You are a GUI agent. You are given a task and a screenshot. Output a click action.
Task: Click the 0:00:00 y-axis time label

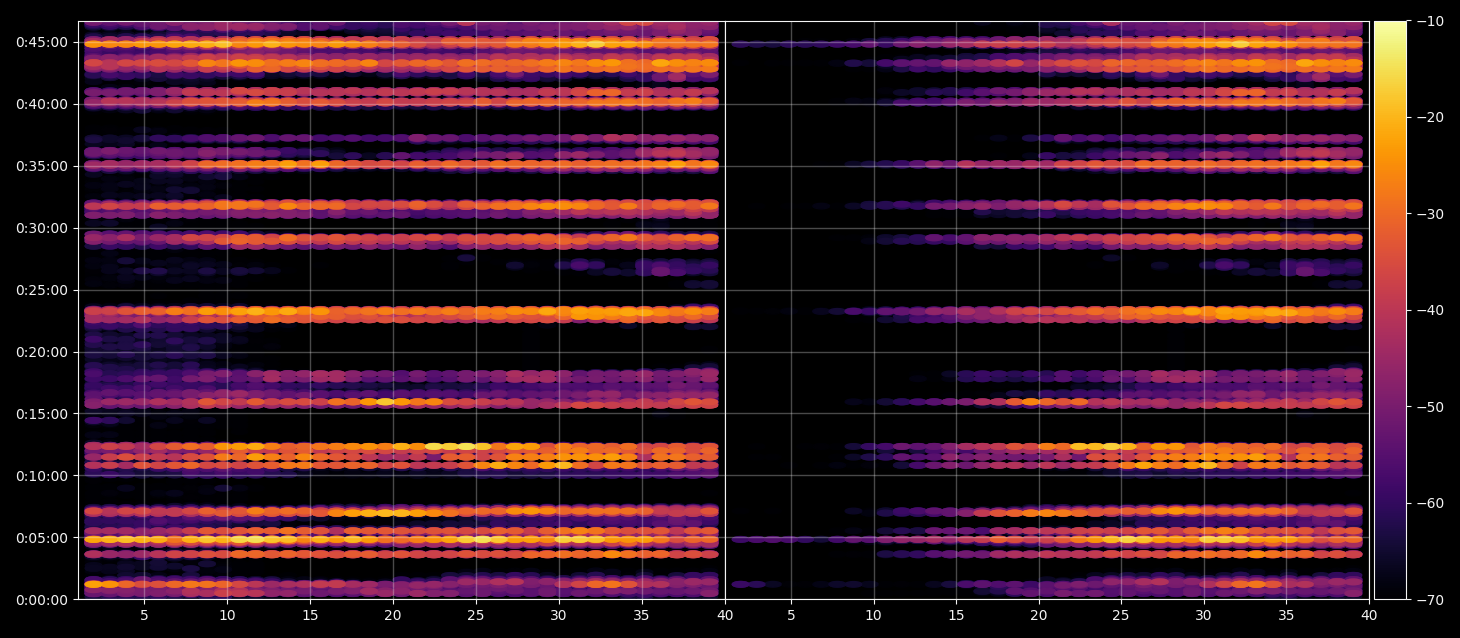pyautogui.click(x=42, y=599)
